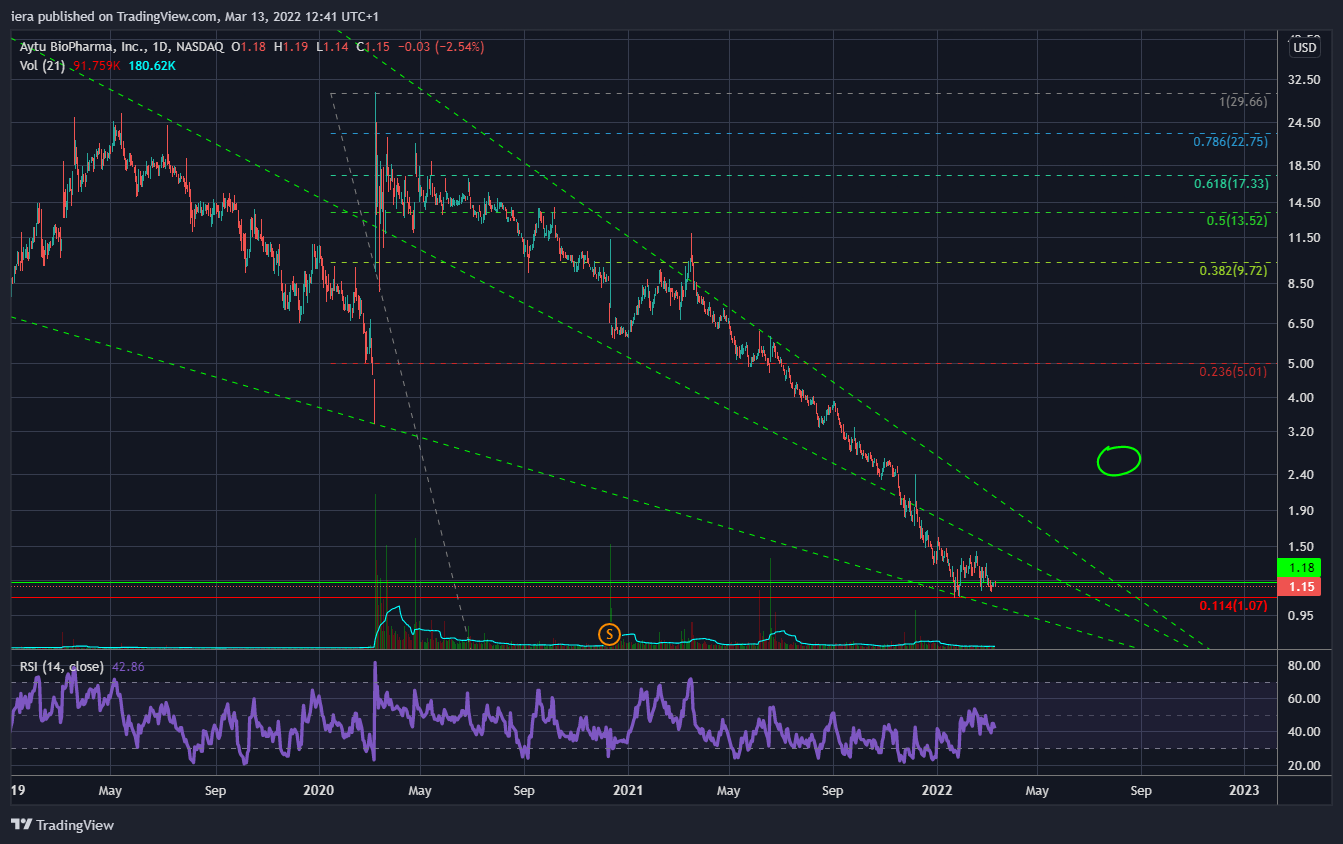The width and height of the screenshot is (1343, 844).
Task: Select the open value O1.18
Action: point(251,47)
